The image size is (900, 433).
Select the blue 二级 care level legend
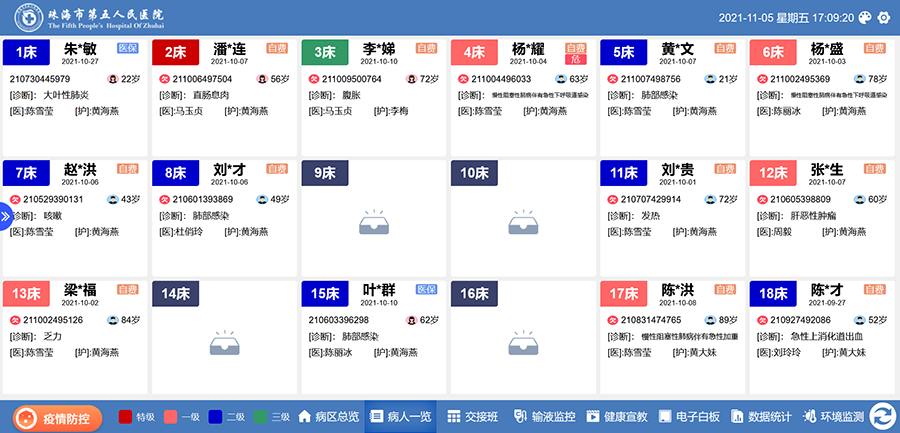click(x=215, y=416)
